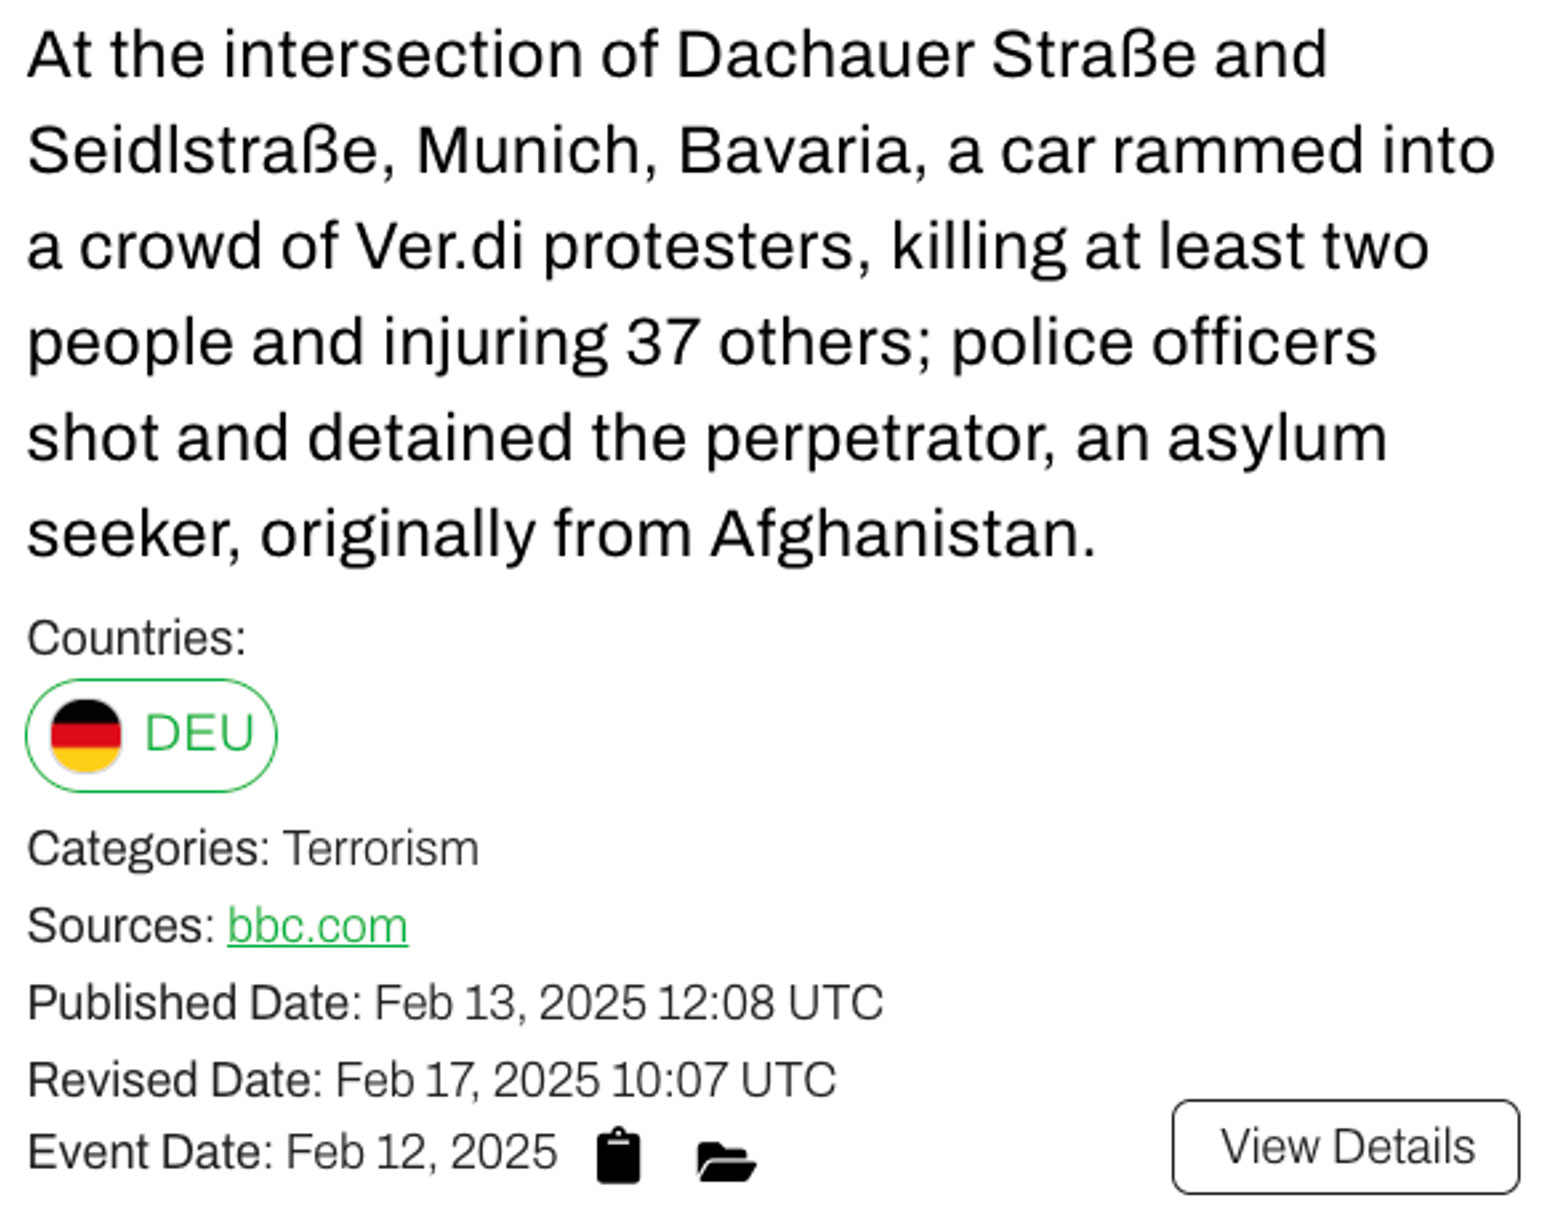The width and height of the screenshot is (1546, 1210).
Task: Click the Categories label
Action: tap(148, 849)
